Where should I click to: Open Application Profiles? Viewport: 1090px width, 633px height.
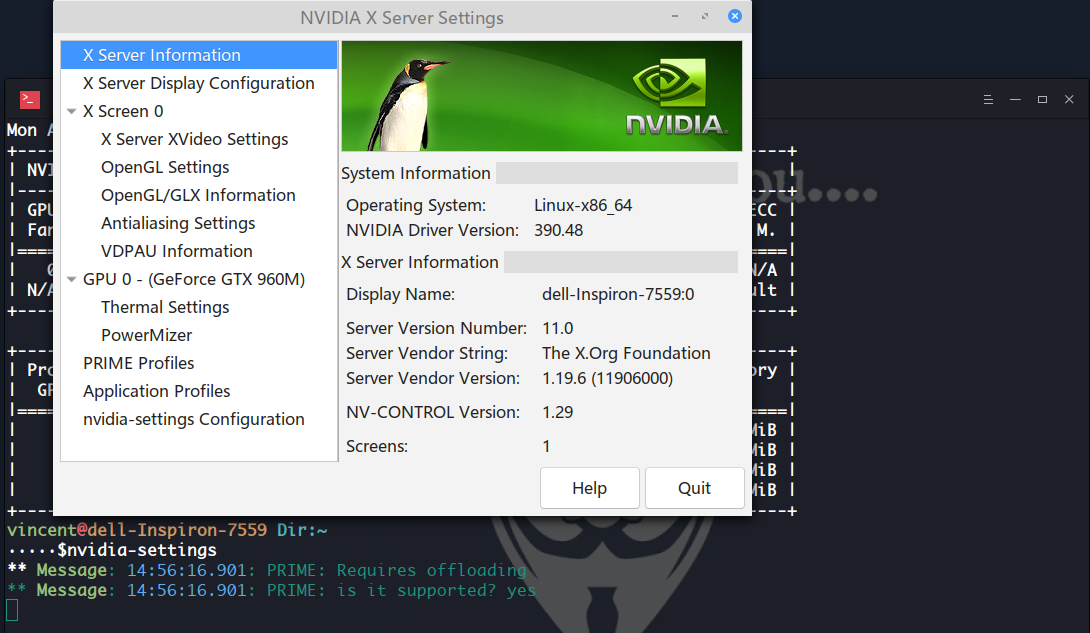coord(156,391)
